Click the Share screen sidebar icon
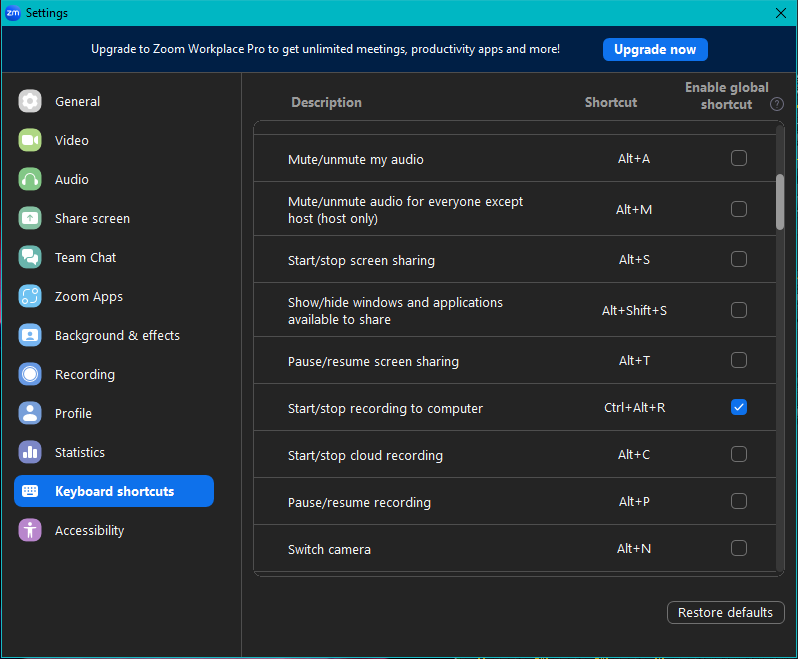798x659 pixels. (30, 218)
